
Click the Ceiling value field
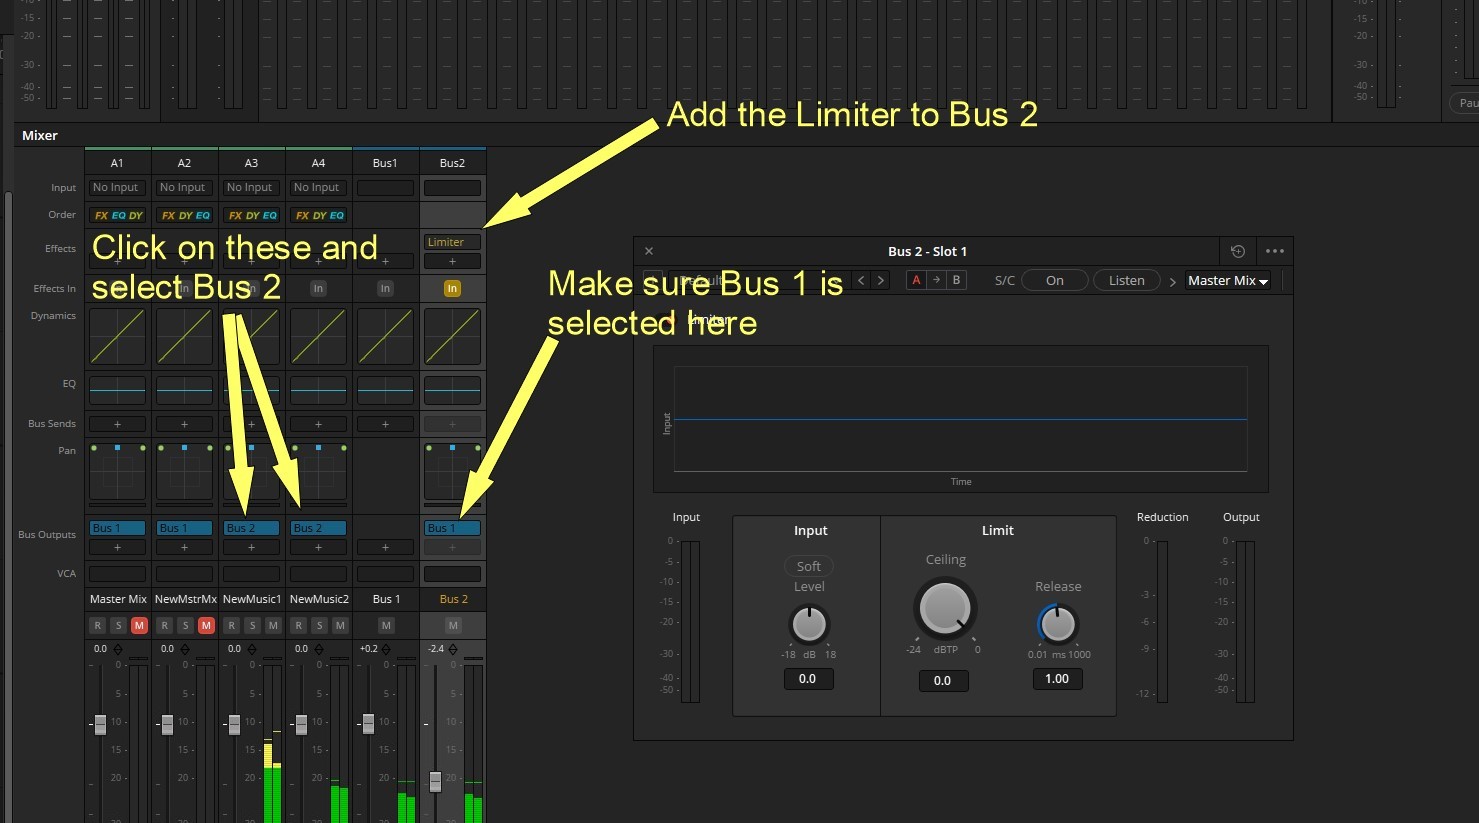943,681
